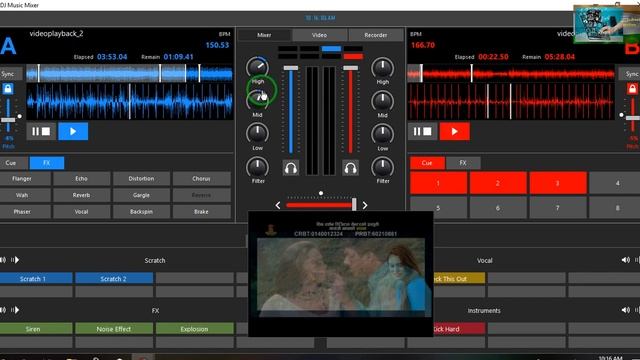Trigger the Backspin effect

pyautogui.click(x=141, y=211)
